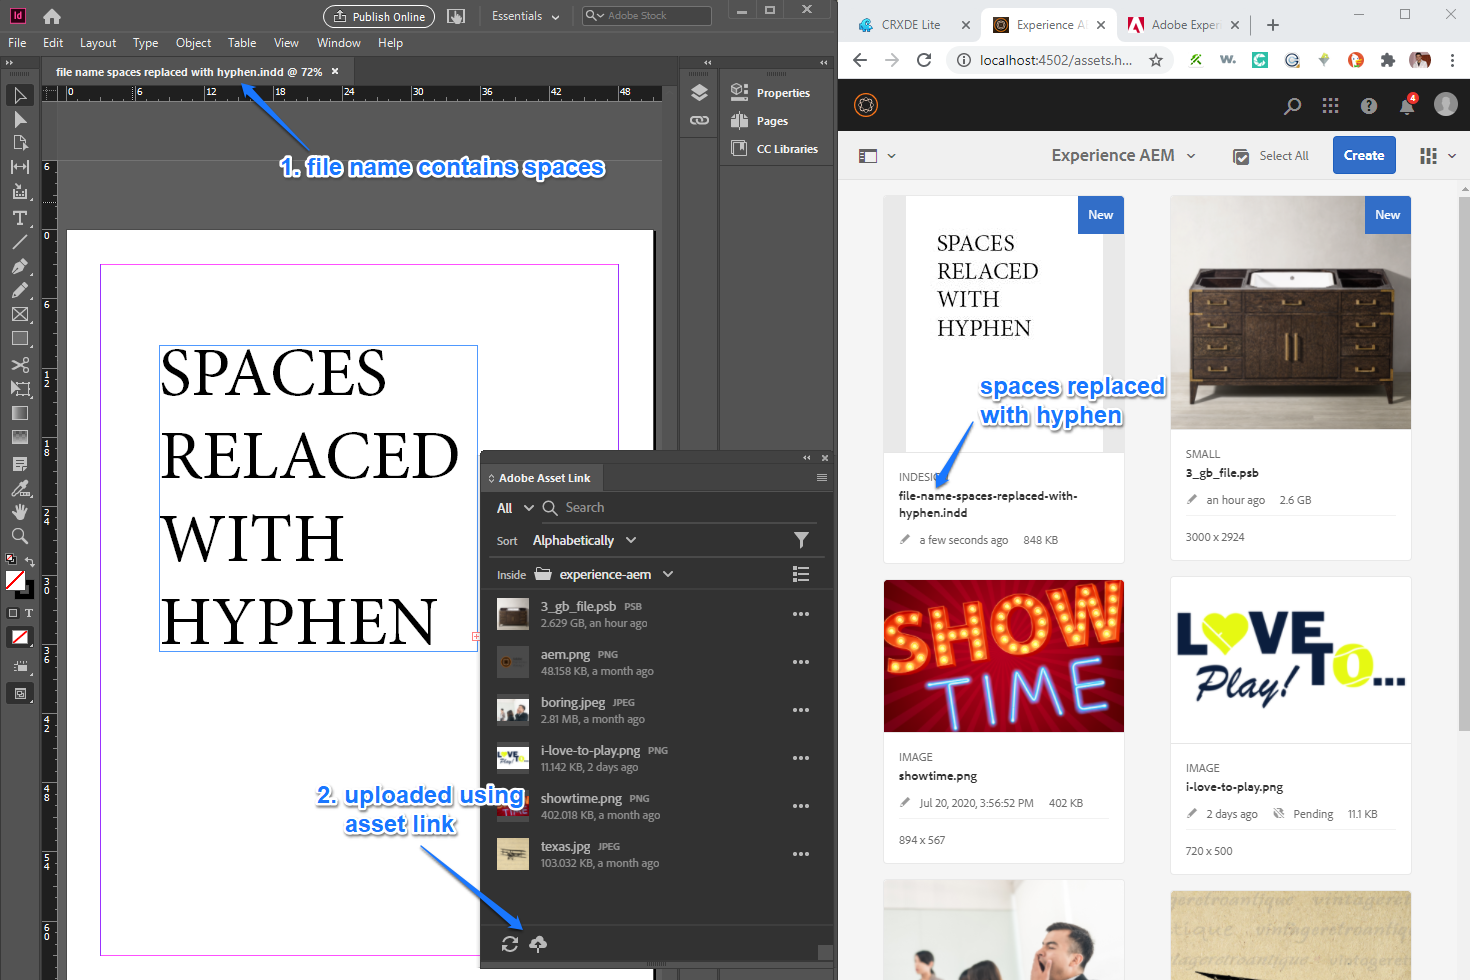
Task: Expand the Sort Alphabetically dropdown
Action: click(584, 540)
